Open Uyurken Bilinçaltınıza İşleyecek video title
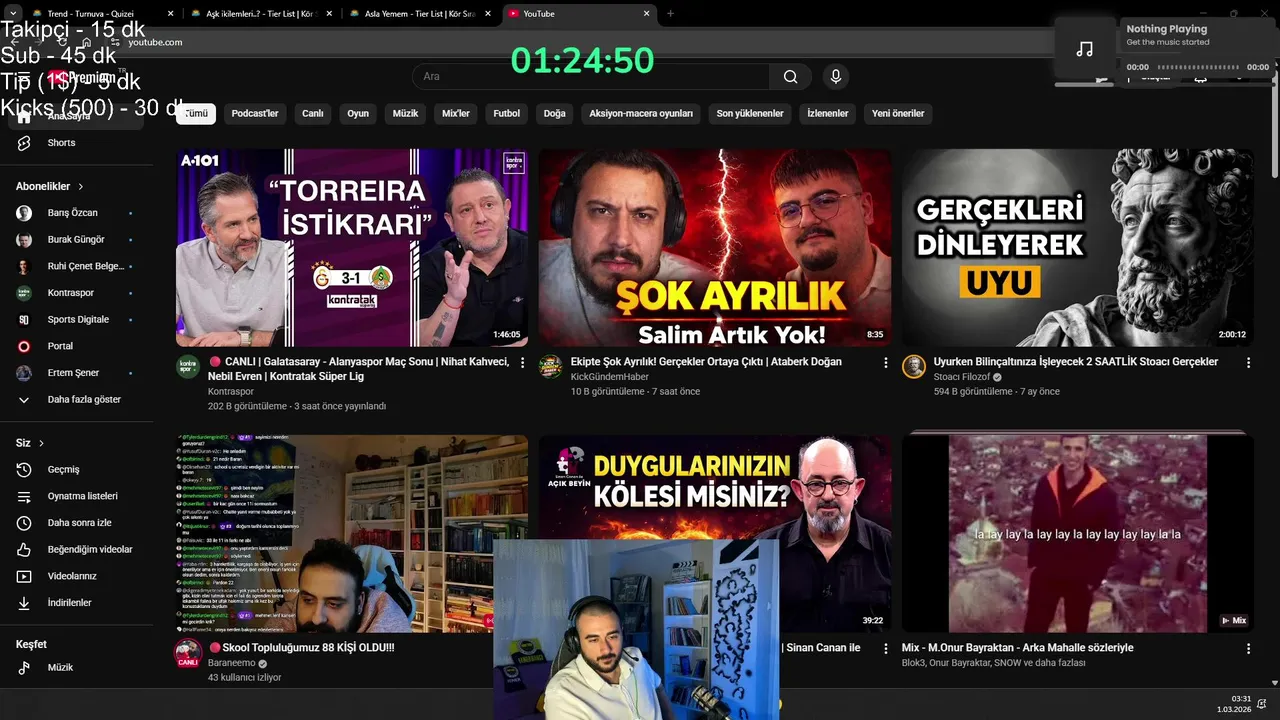 click(1076, 362)
